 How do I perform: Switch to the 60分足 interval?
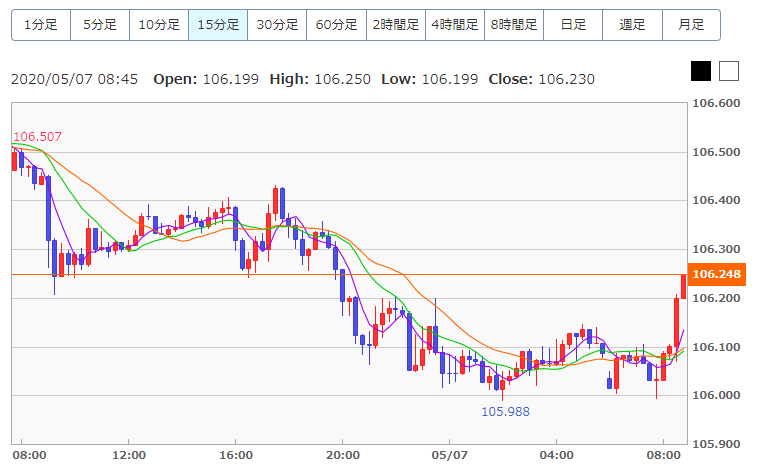click(x=336, y=25)
